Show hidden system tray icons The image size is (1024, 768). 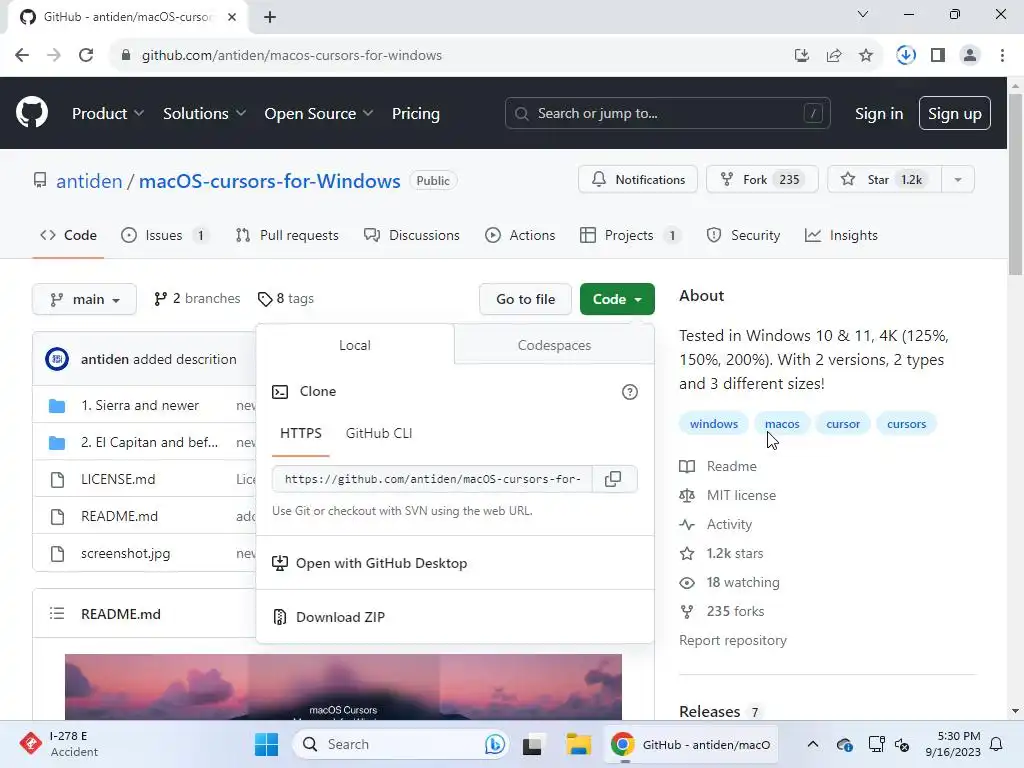tap(812, 744)
